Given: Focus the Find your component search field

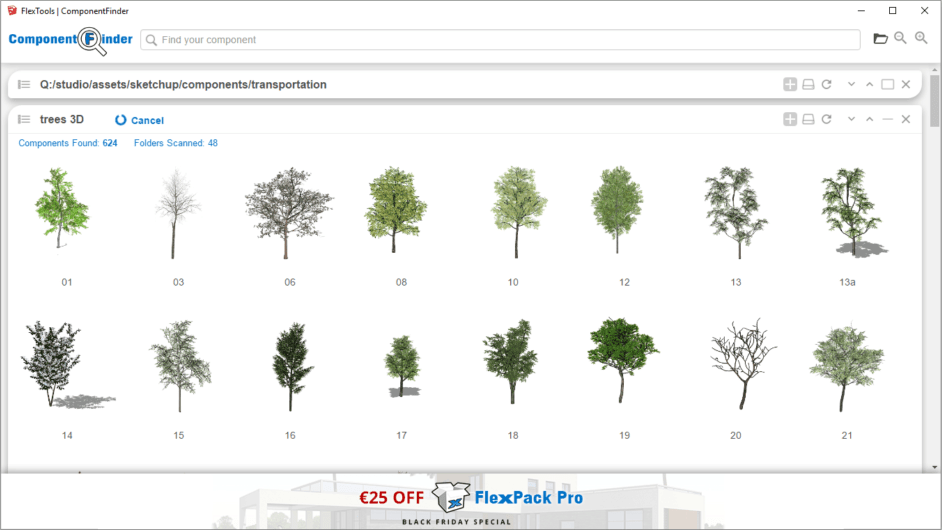Looking at the screenshot, I should (x=500, y=40).
